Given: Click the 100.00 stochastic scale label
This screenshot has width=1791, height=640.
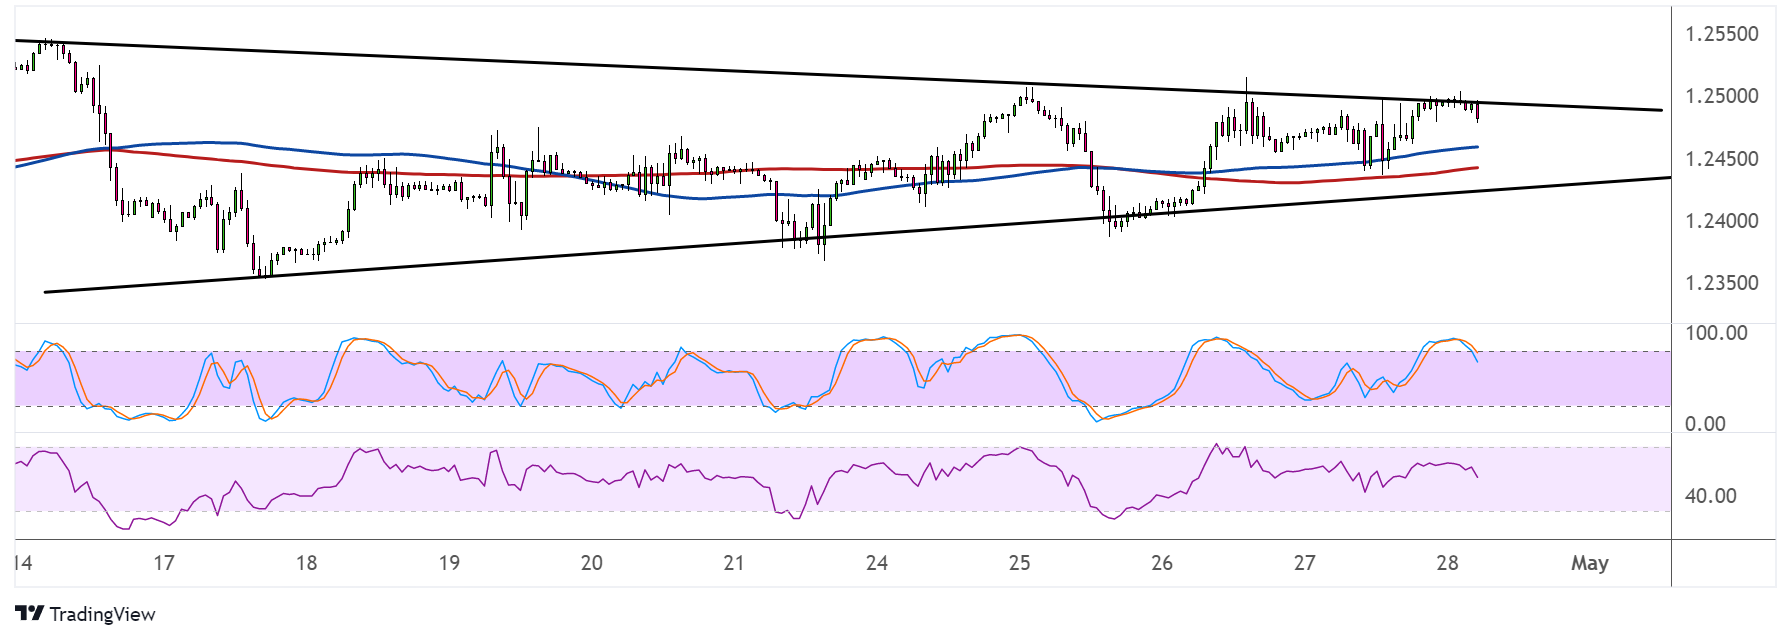Looking at the screenshot, I should point(1716,333).
